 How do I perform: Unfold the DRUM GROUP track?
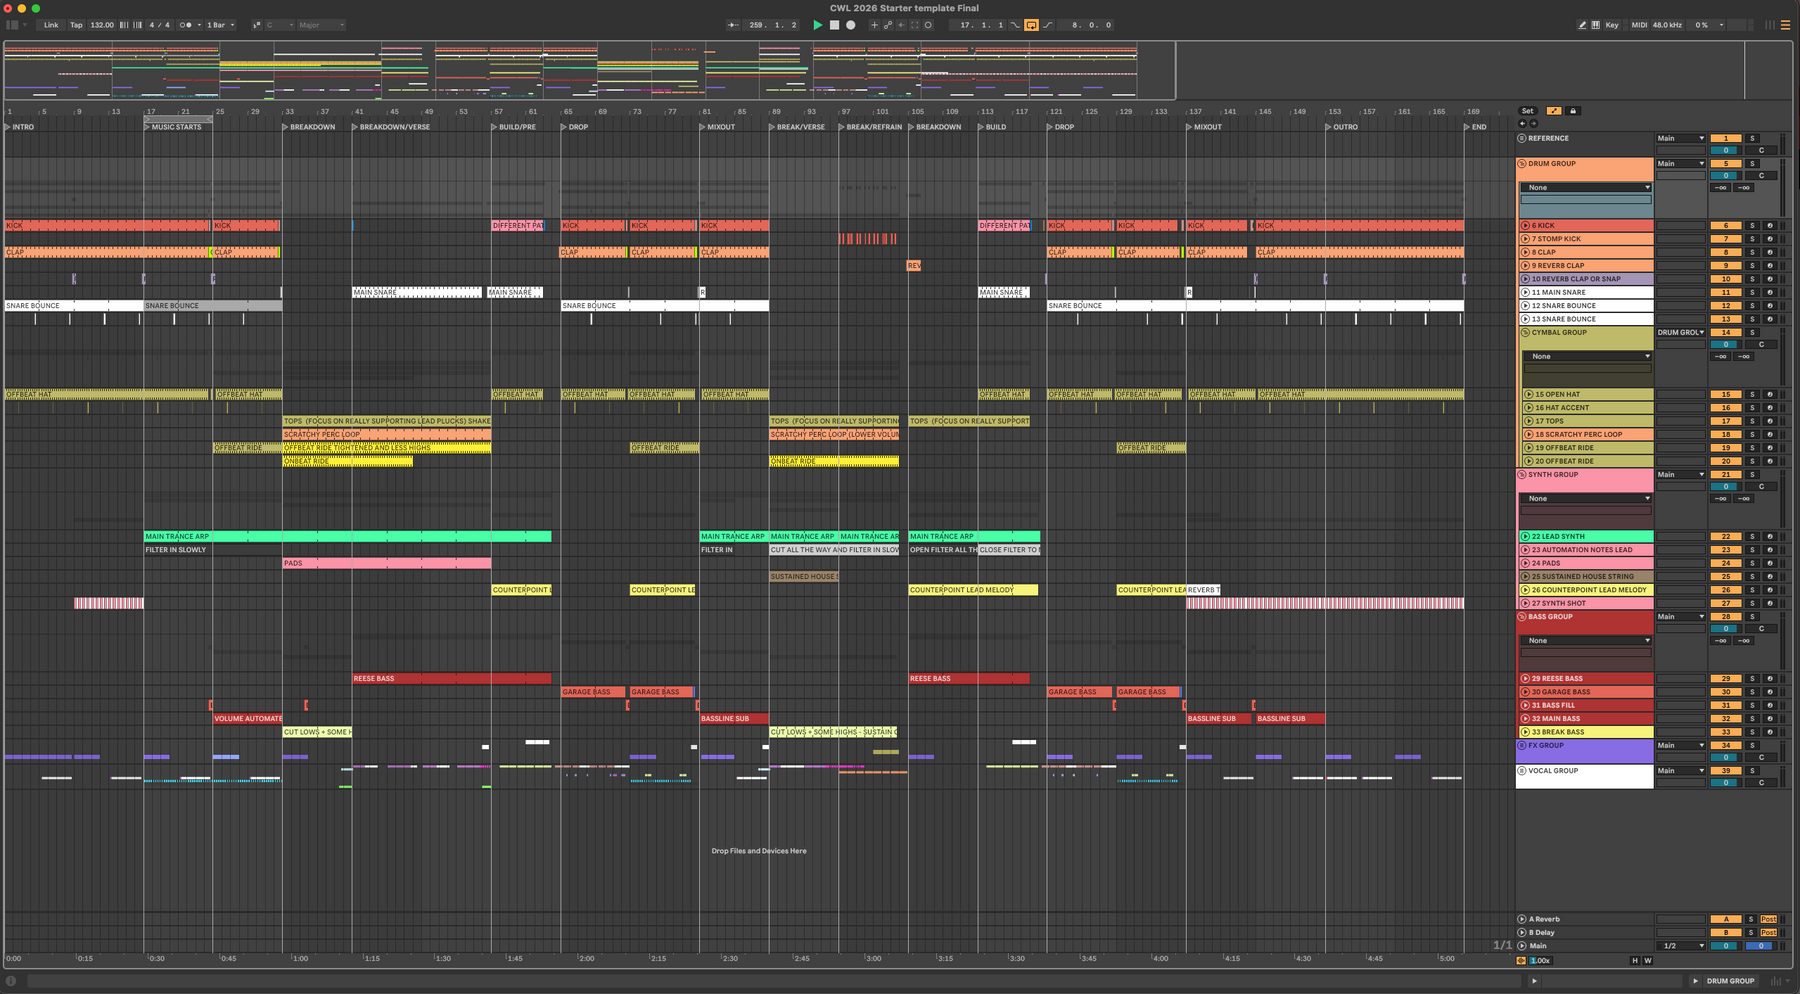tap(1522, 164)
